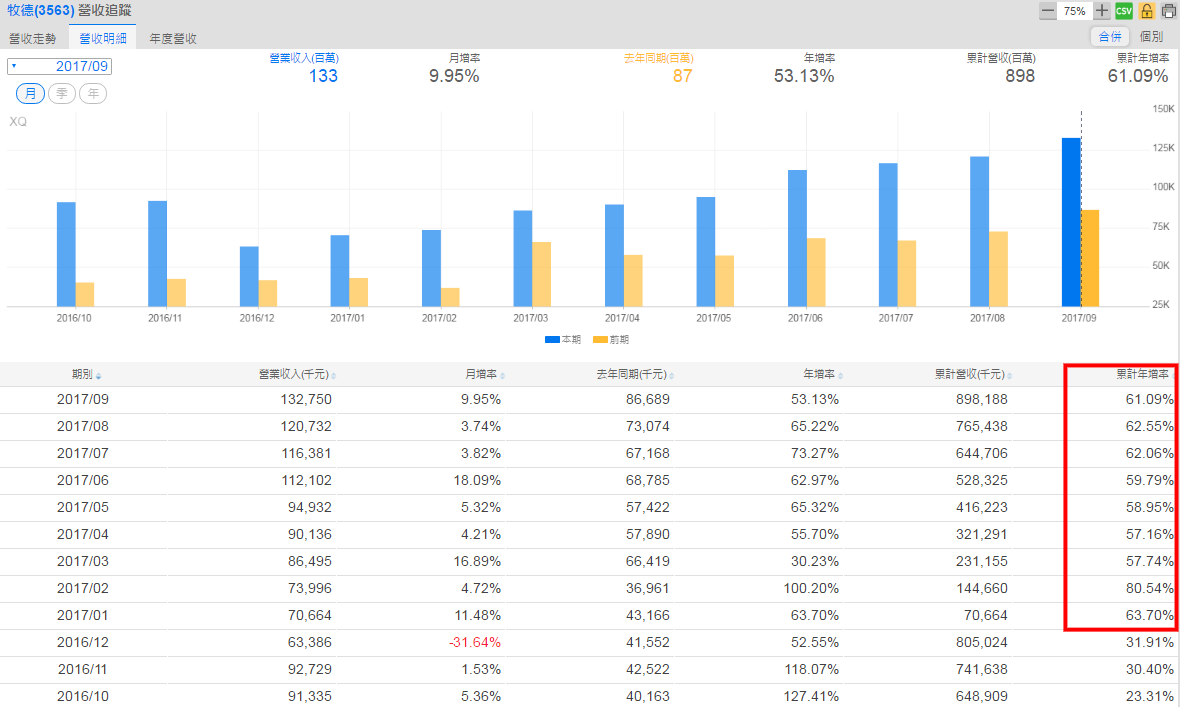
Task: Switch to the 年度營收 tab
Action: (173, 38)
